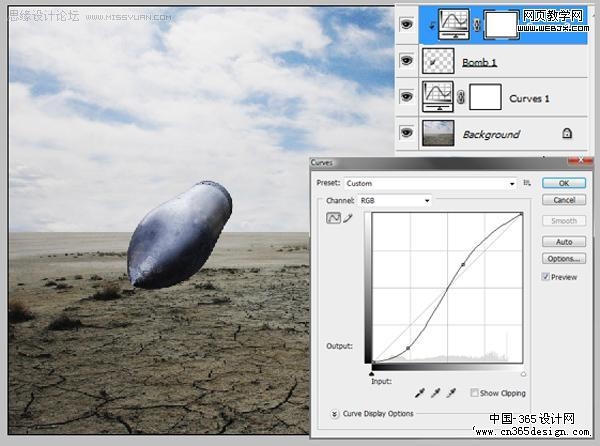Select the black point eyedropper
600x446 pixels.
(420, 393)
